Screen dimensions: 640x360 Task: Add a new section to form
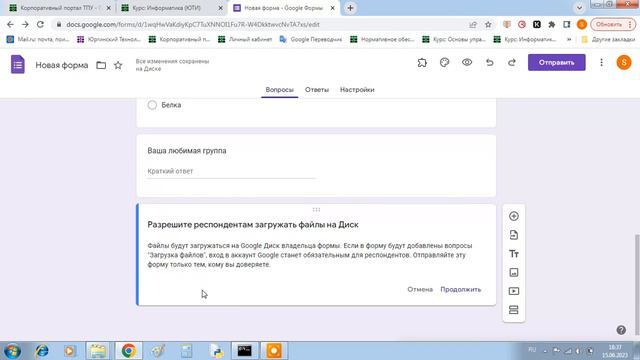click(x=513, y=310)
